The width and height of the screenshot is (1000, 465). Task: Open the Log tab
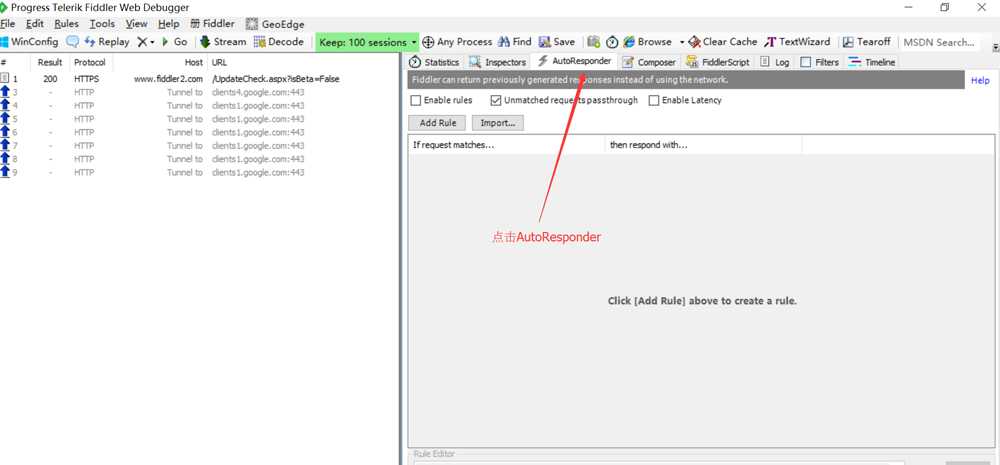coord(774,62)
